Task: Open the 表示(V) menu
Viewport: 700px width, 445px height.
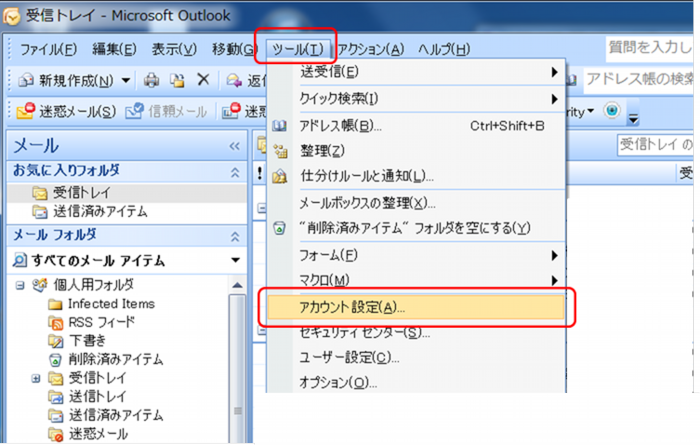Action: pos(174,49)
